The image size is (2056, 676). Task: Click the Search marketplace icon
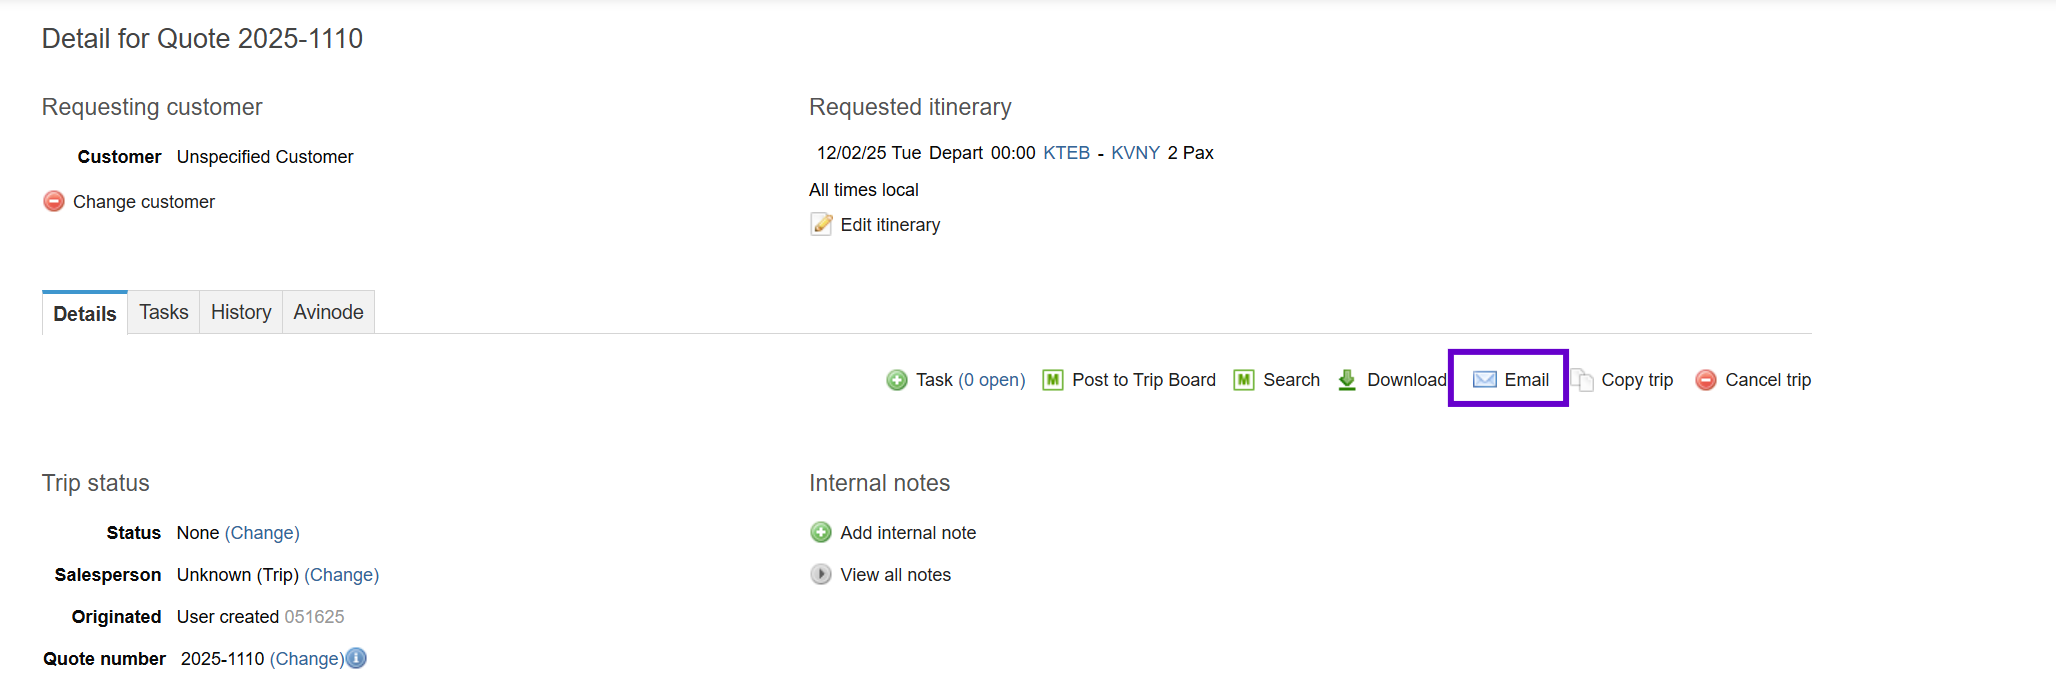click(1244, 380)
